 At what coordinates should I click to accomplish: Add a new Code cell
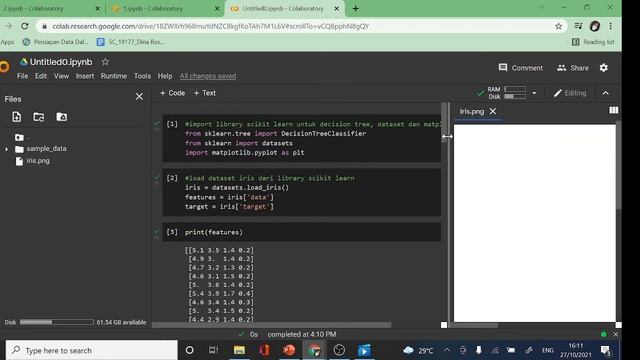[x=172, y=93]
